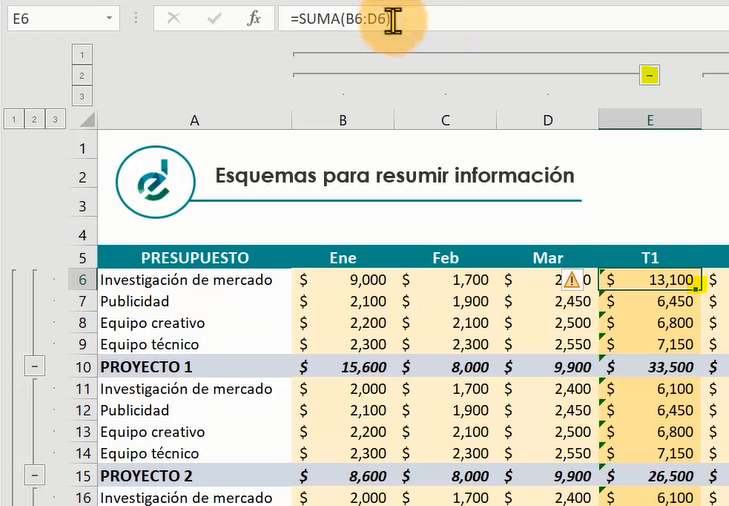This screenshot has height=506, width=729.
Task: Collapse the PROYECTO 1 row group
Action: 34,366
